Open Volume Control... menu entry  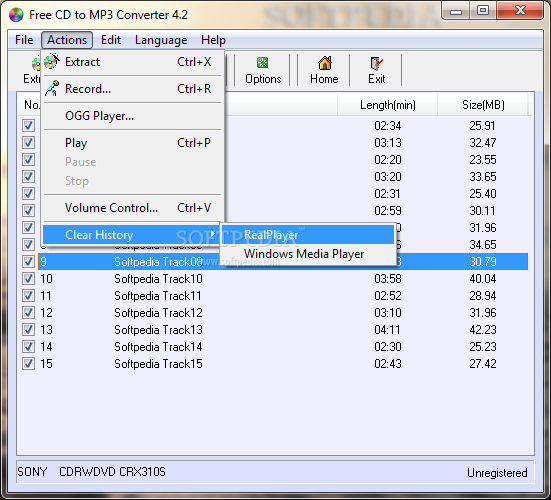click(132, 208)
